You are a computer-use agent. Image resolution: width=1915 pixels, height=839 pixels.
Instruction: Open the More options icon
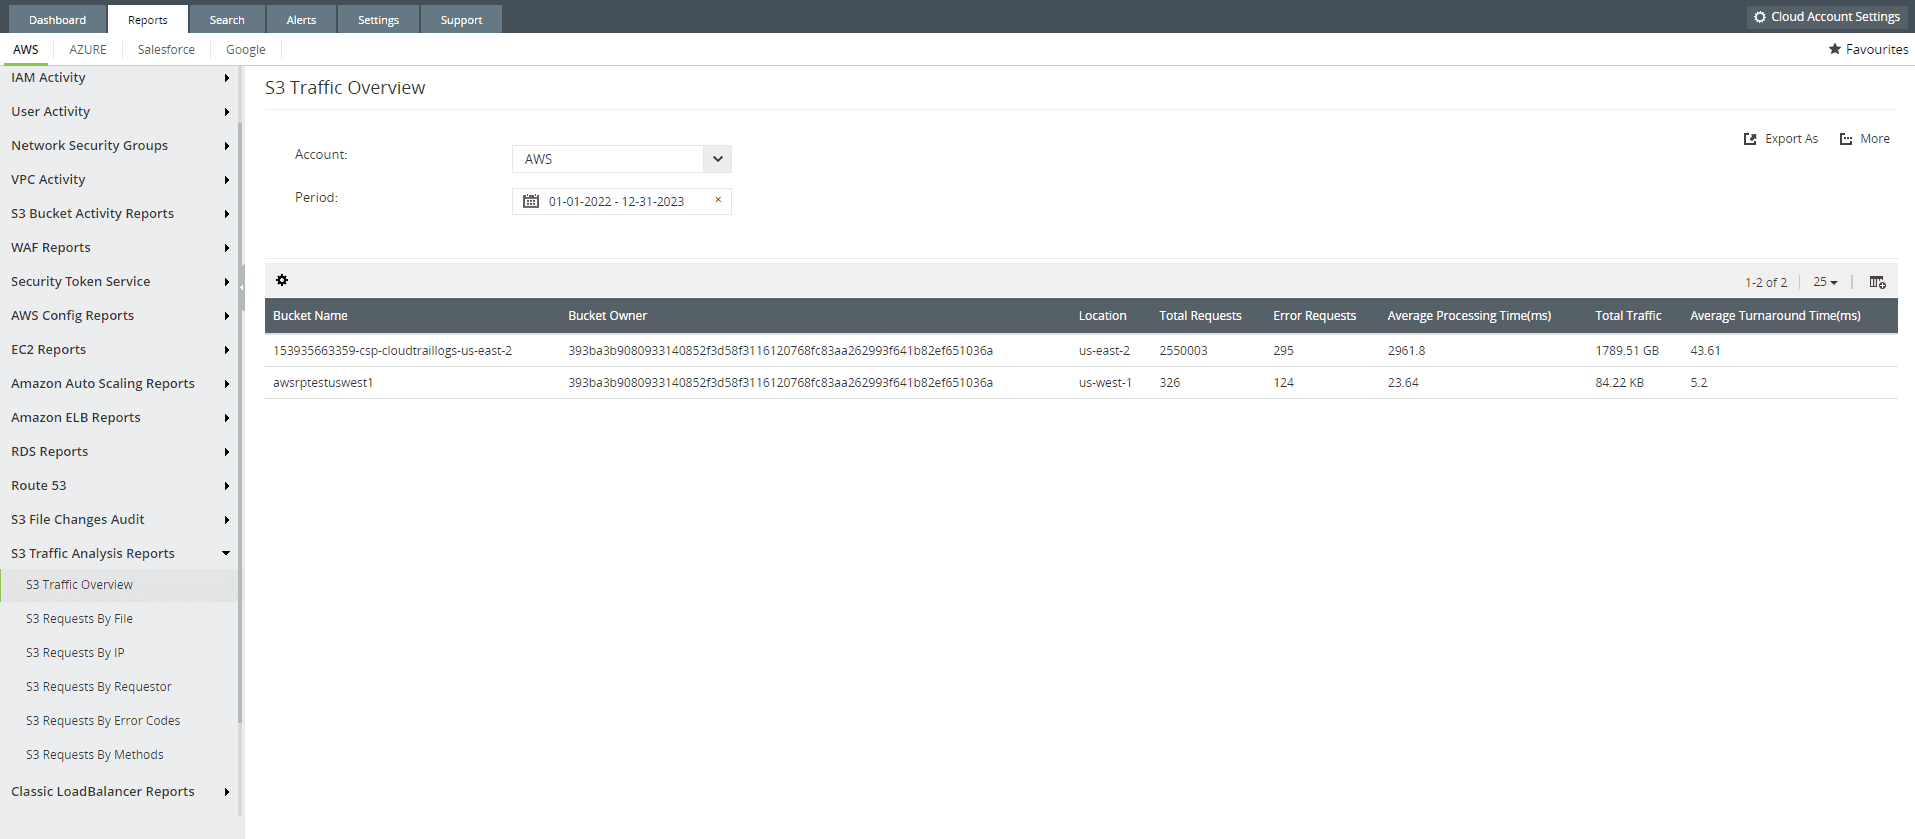pyautogui.click(x=1846, y=140)
